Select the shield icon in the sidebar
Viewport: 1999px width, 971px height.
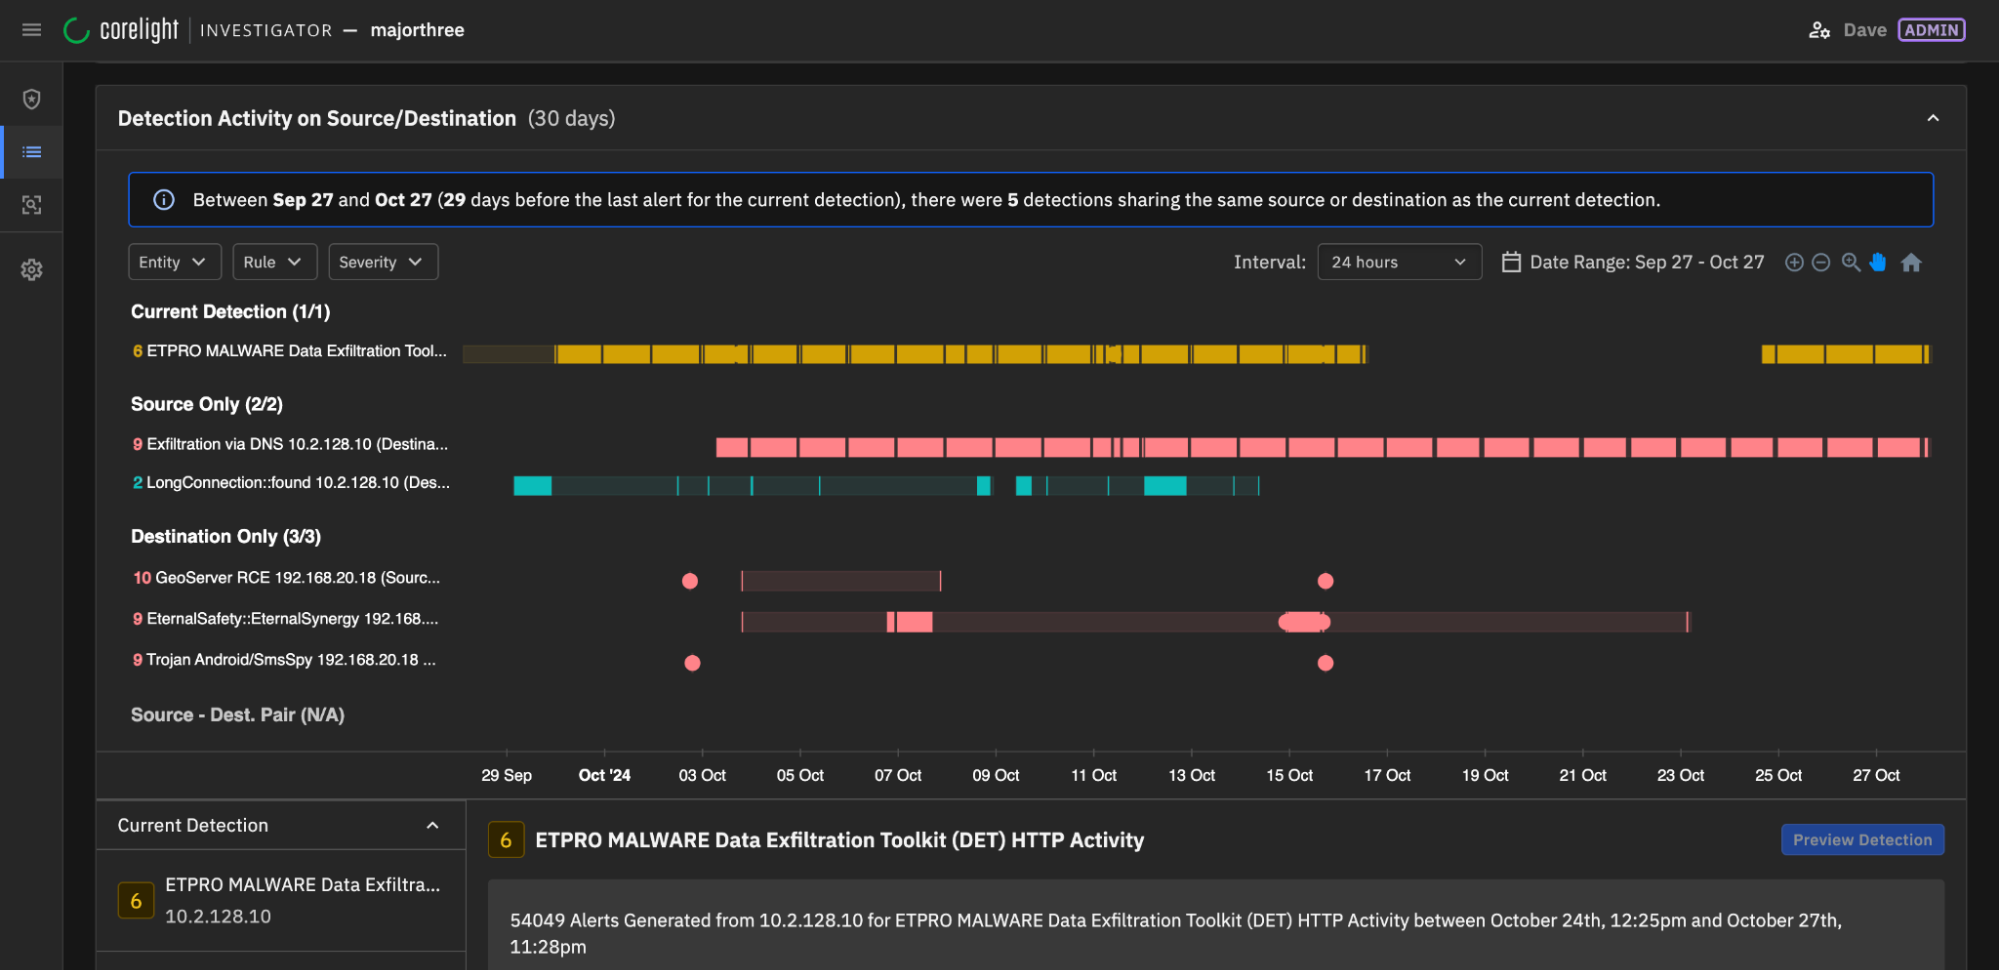(31, 99)
